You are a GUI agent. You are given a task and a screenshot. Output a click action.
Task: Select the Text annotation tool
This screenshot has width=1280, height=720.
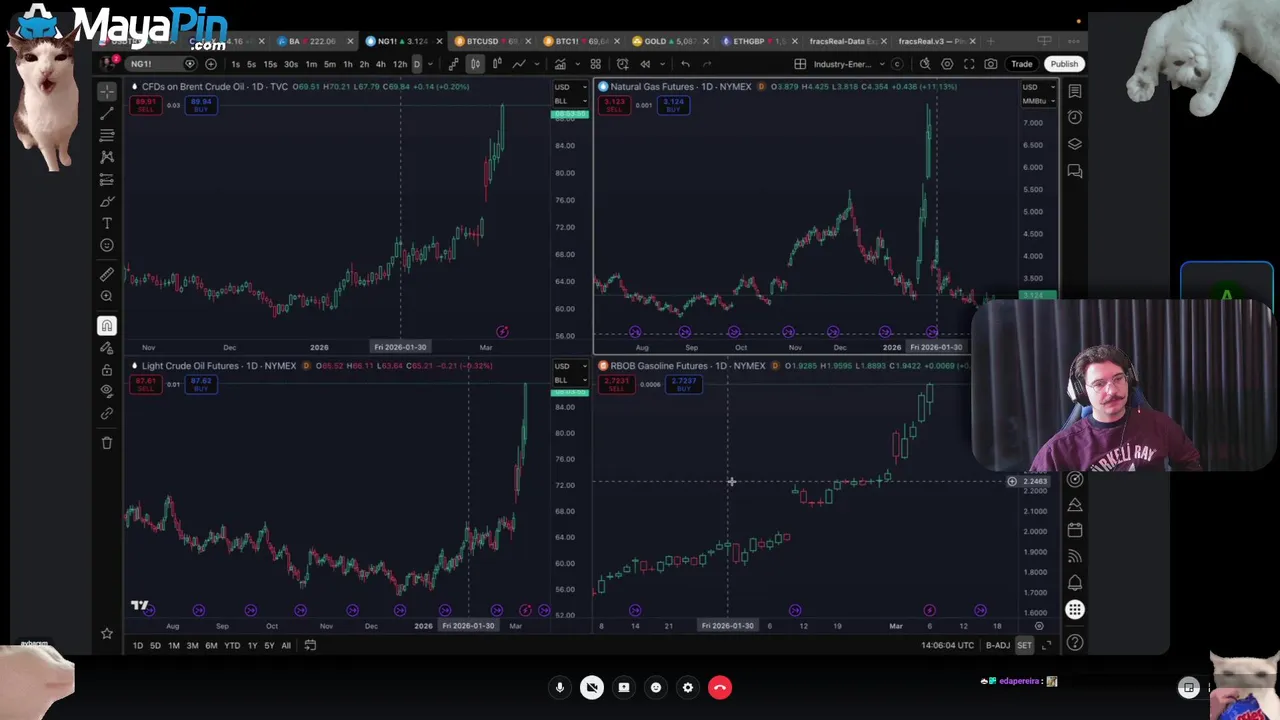107,223
